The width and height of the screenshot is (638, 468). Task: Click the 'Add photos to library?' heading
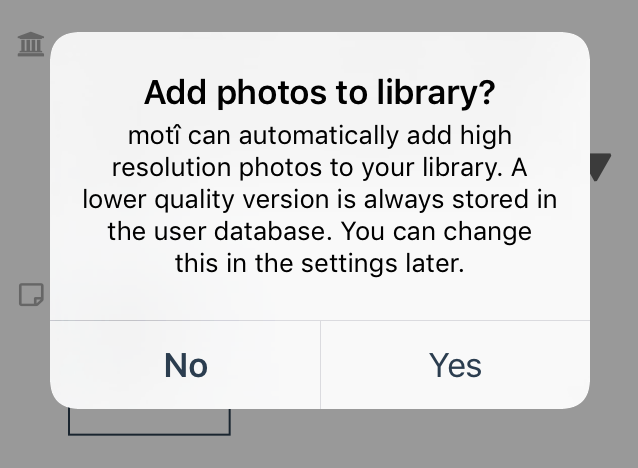(x=320, y=93)
